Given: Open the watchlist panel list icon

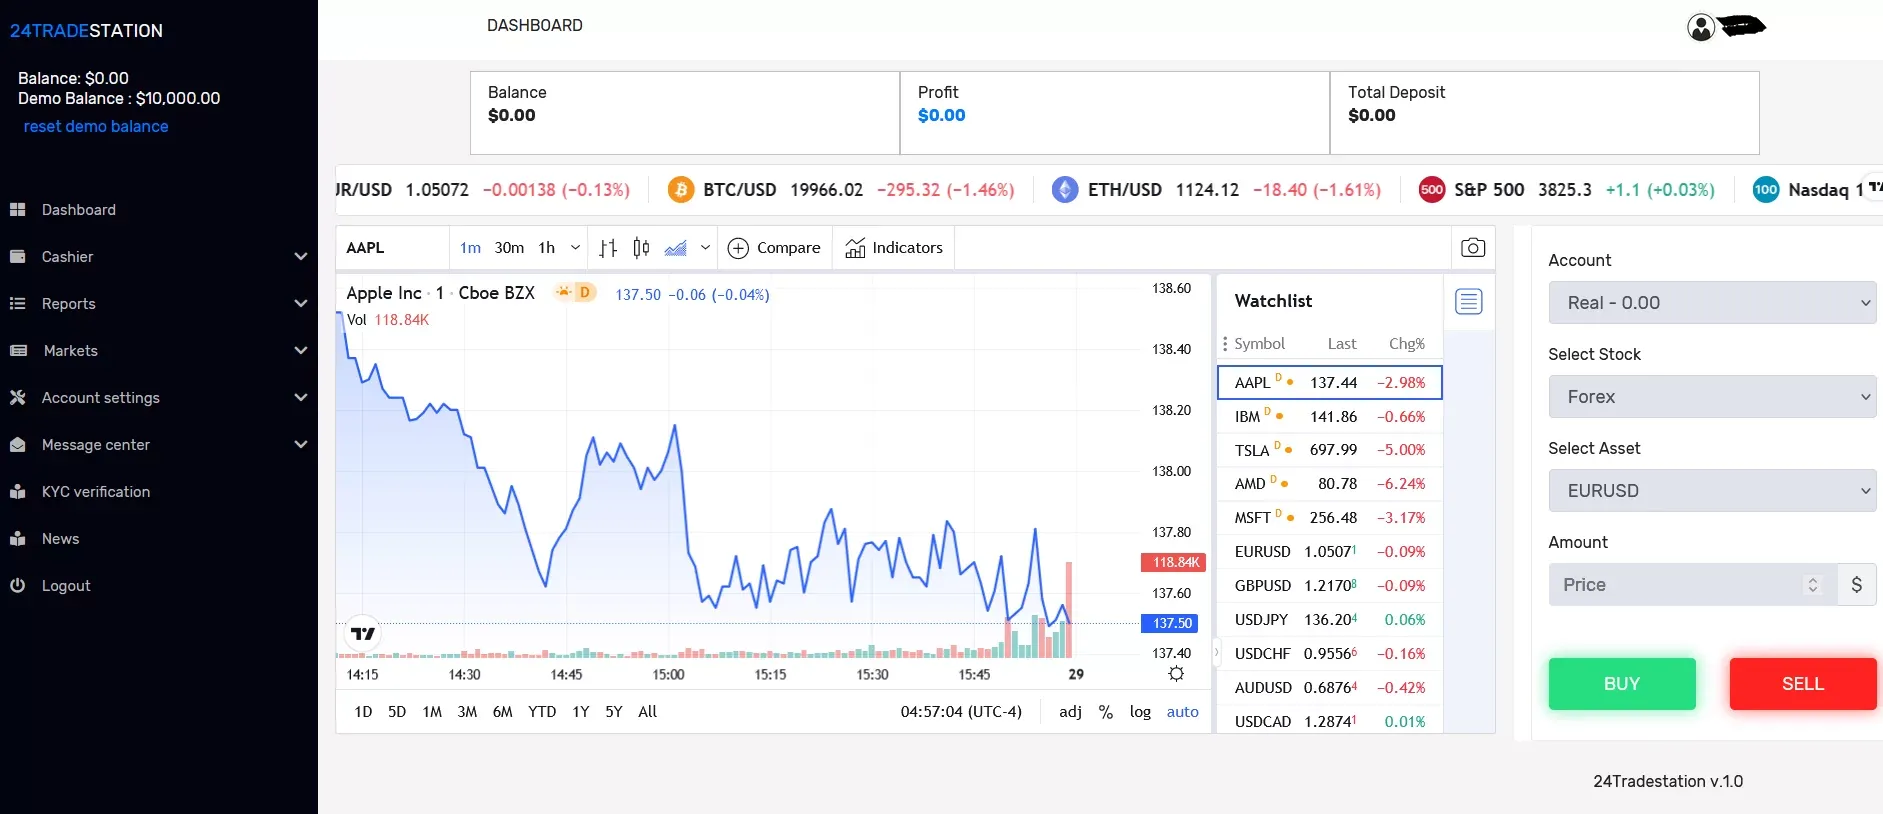Looking at the screenshot, I should click(1468, 301).
